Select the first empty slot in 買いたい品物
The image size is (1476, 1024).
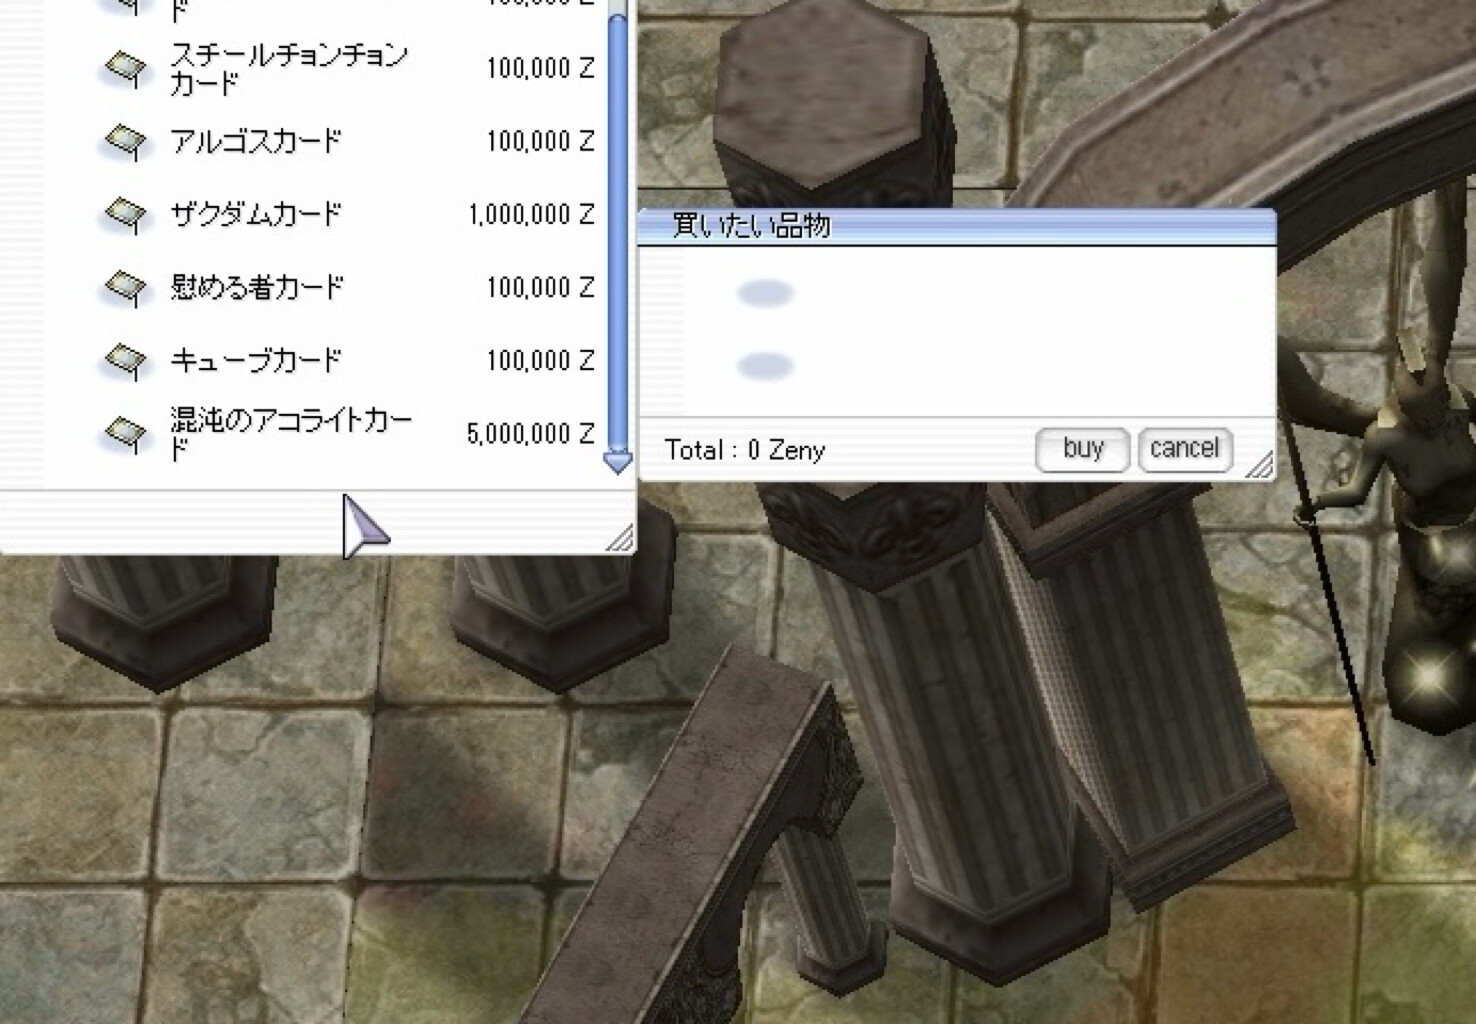[x=765, y=293]
